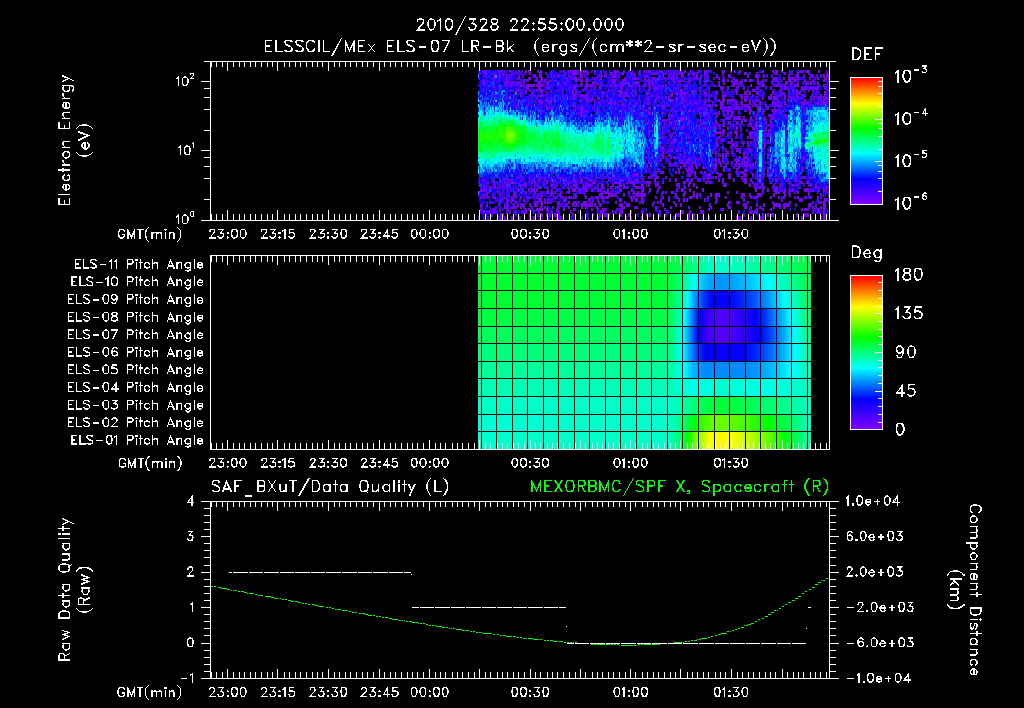1024x708 pixels.
Task: Click the 6.0e+03 tick on the distance axis
Action: (x=875, y=536)
